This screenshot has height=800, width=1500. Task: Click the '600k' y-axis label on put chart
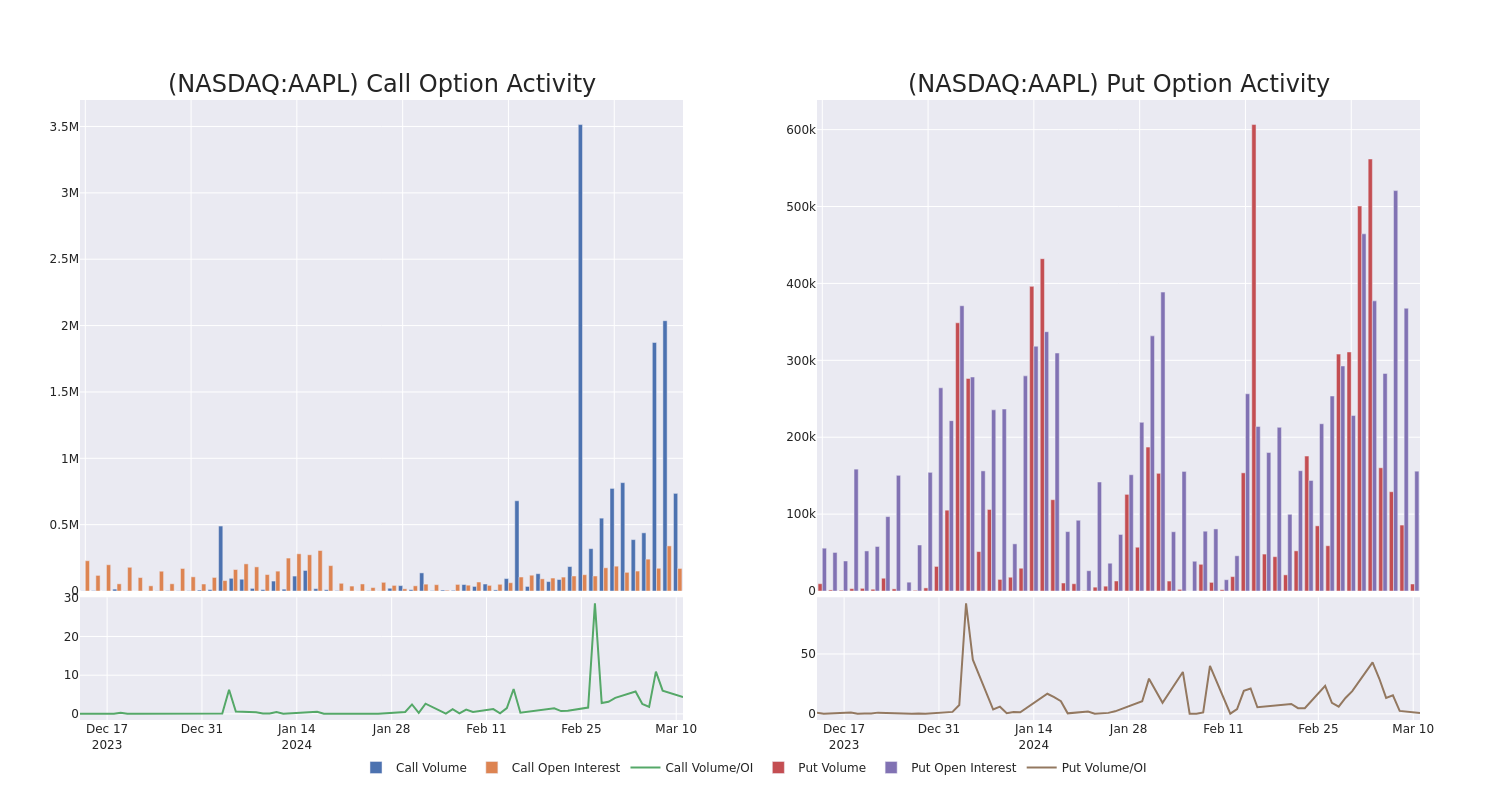pos(801,130)
